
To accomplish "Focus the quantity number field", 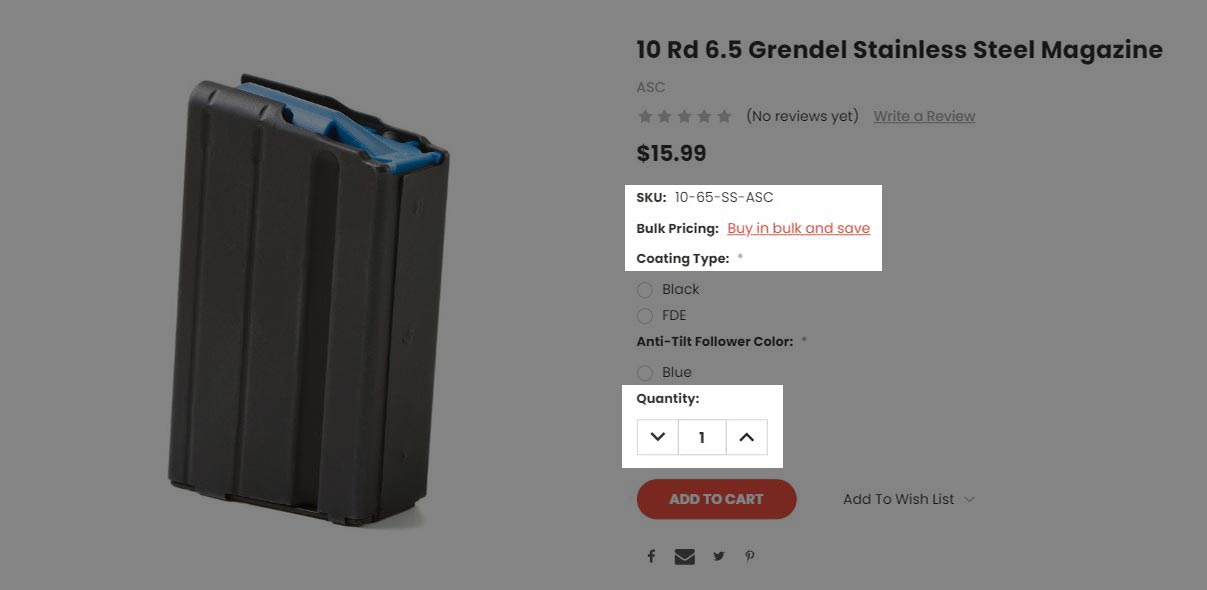I will [702, 437].
